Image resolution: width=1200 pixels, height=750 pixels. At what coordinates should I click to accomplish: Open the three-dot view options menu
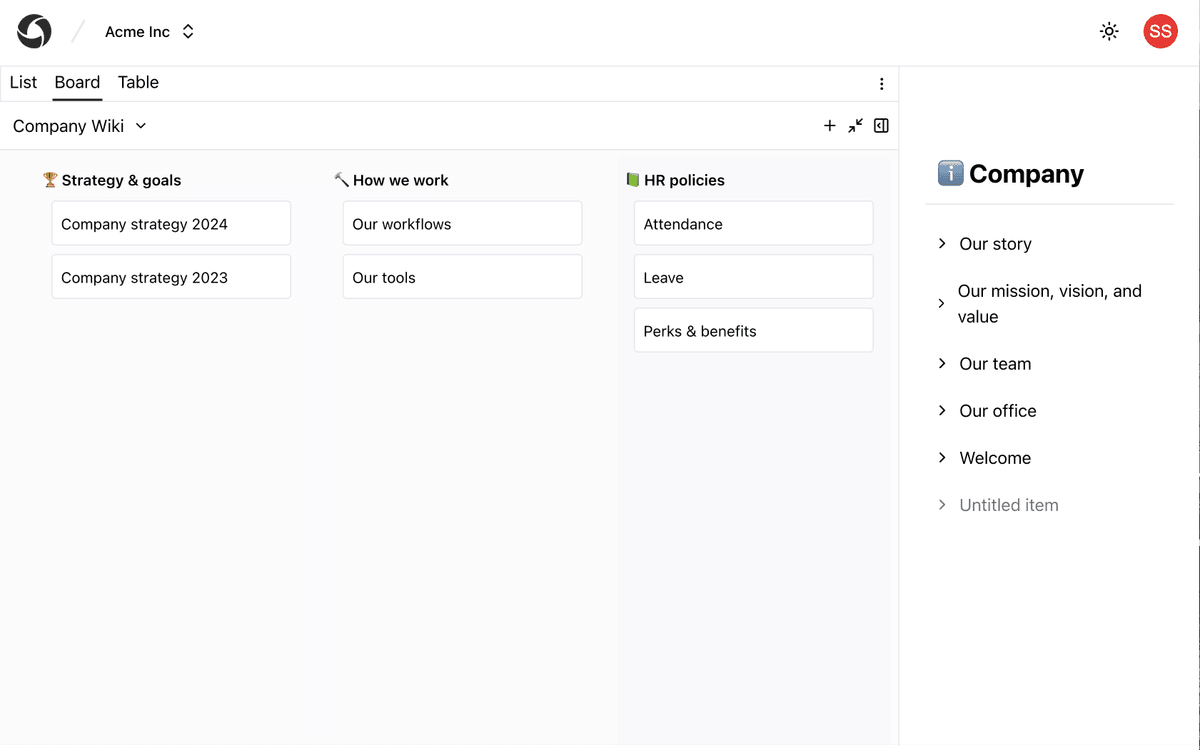click(x=881, y=84)
